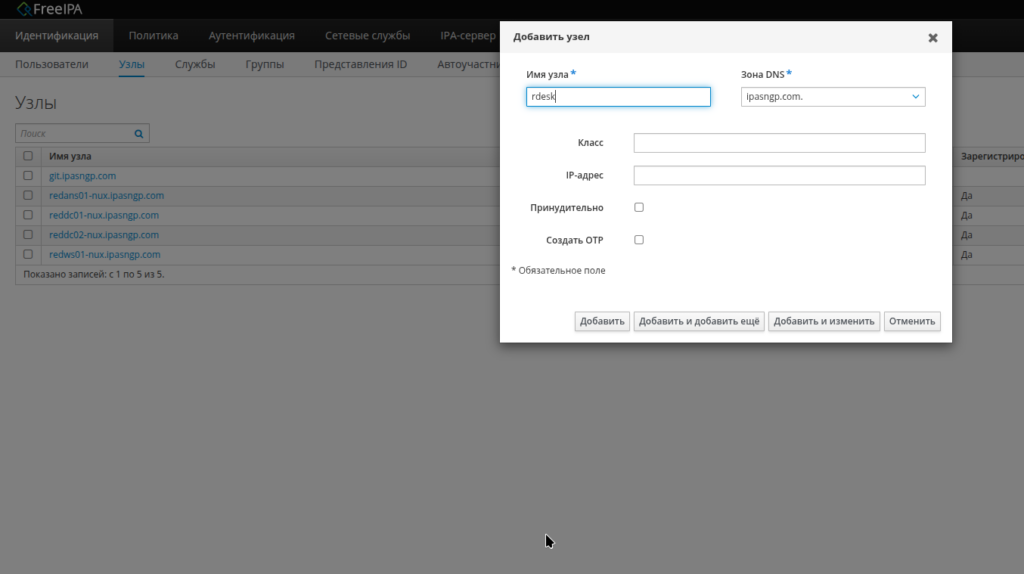Toggle the Создать OTP checkbox

639,240
